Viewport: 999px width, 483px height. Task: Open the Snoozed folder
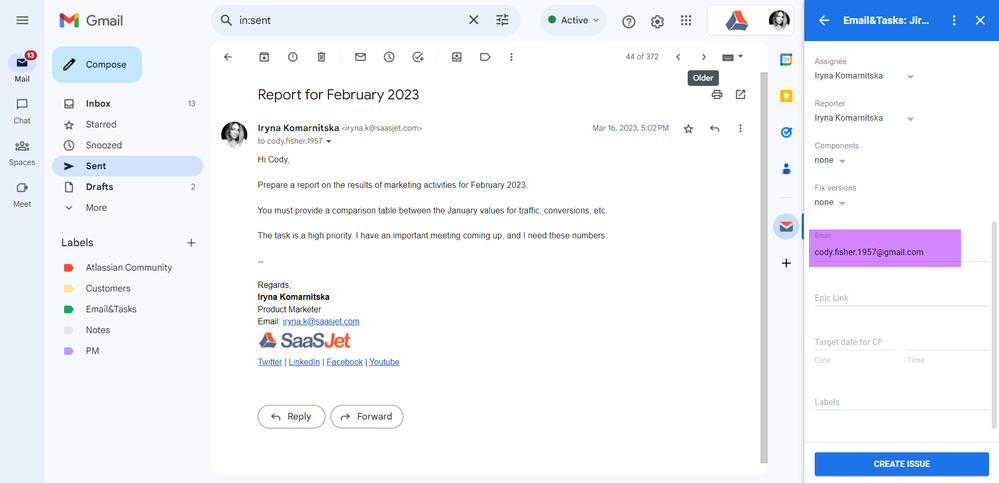(127, 145)
